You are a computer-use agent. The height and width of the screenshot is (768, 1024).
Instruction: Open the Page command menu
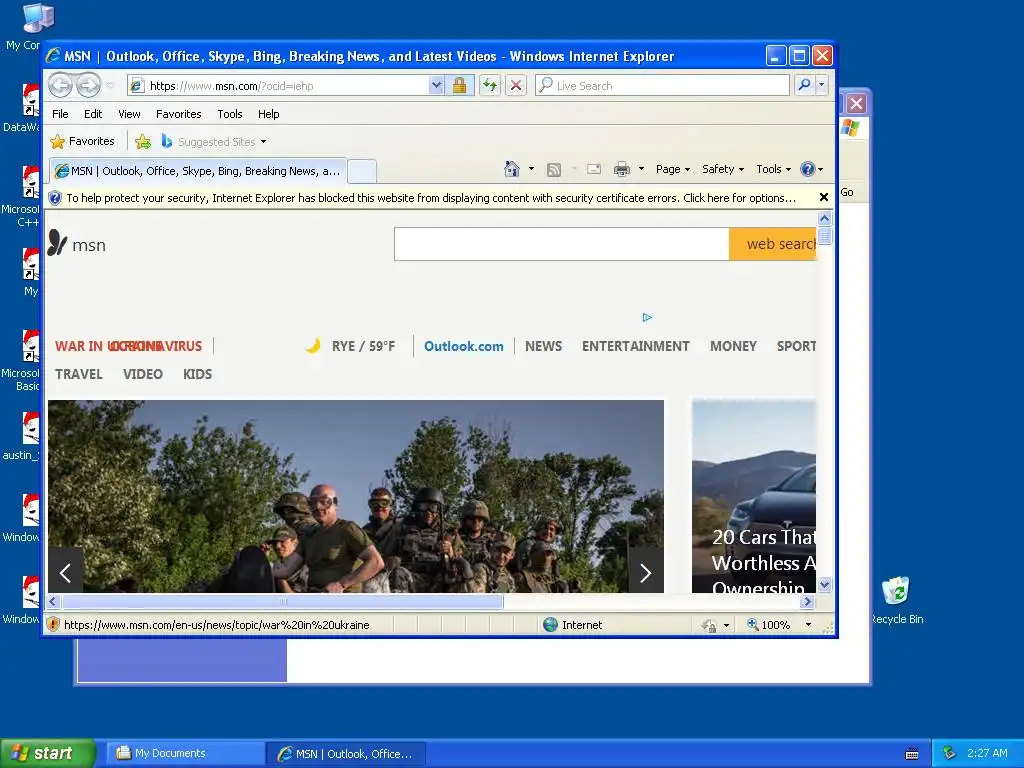(673, 169)
